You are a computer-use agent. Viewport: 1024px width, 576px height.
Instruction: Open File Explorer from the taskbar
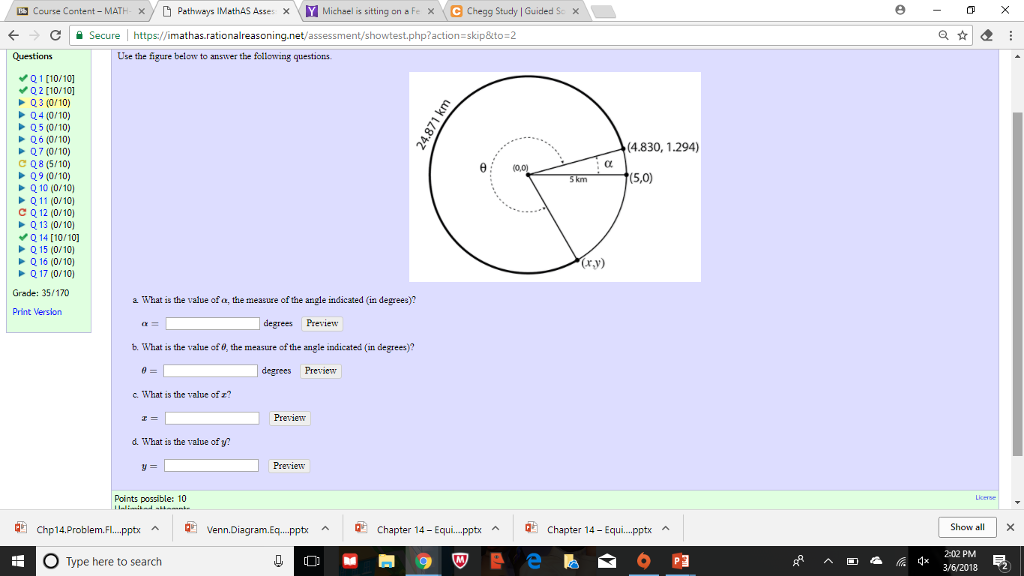point(387,560)
